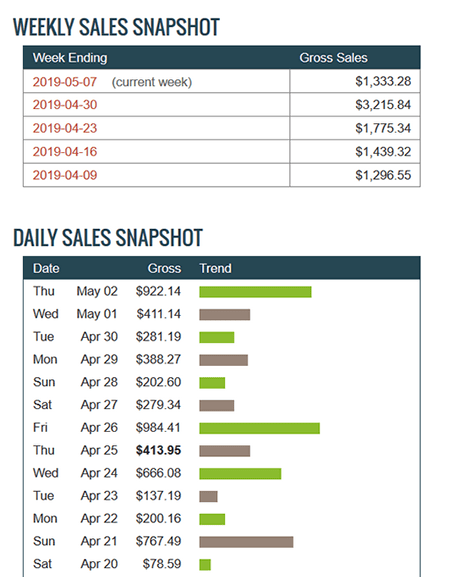The image size is (450, 577).
Task: Click the brown trend bar for May 01
Action: click(225, 315)
